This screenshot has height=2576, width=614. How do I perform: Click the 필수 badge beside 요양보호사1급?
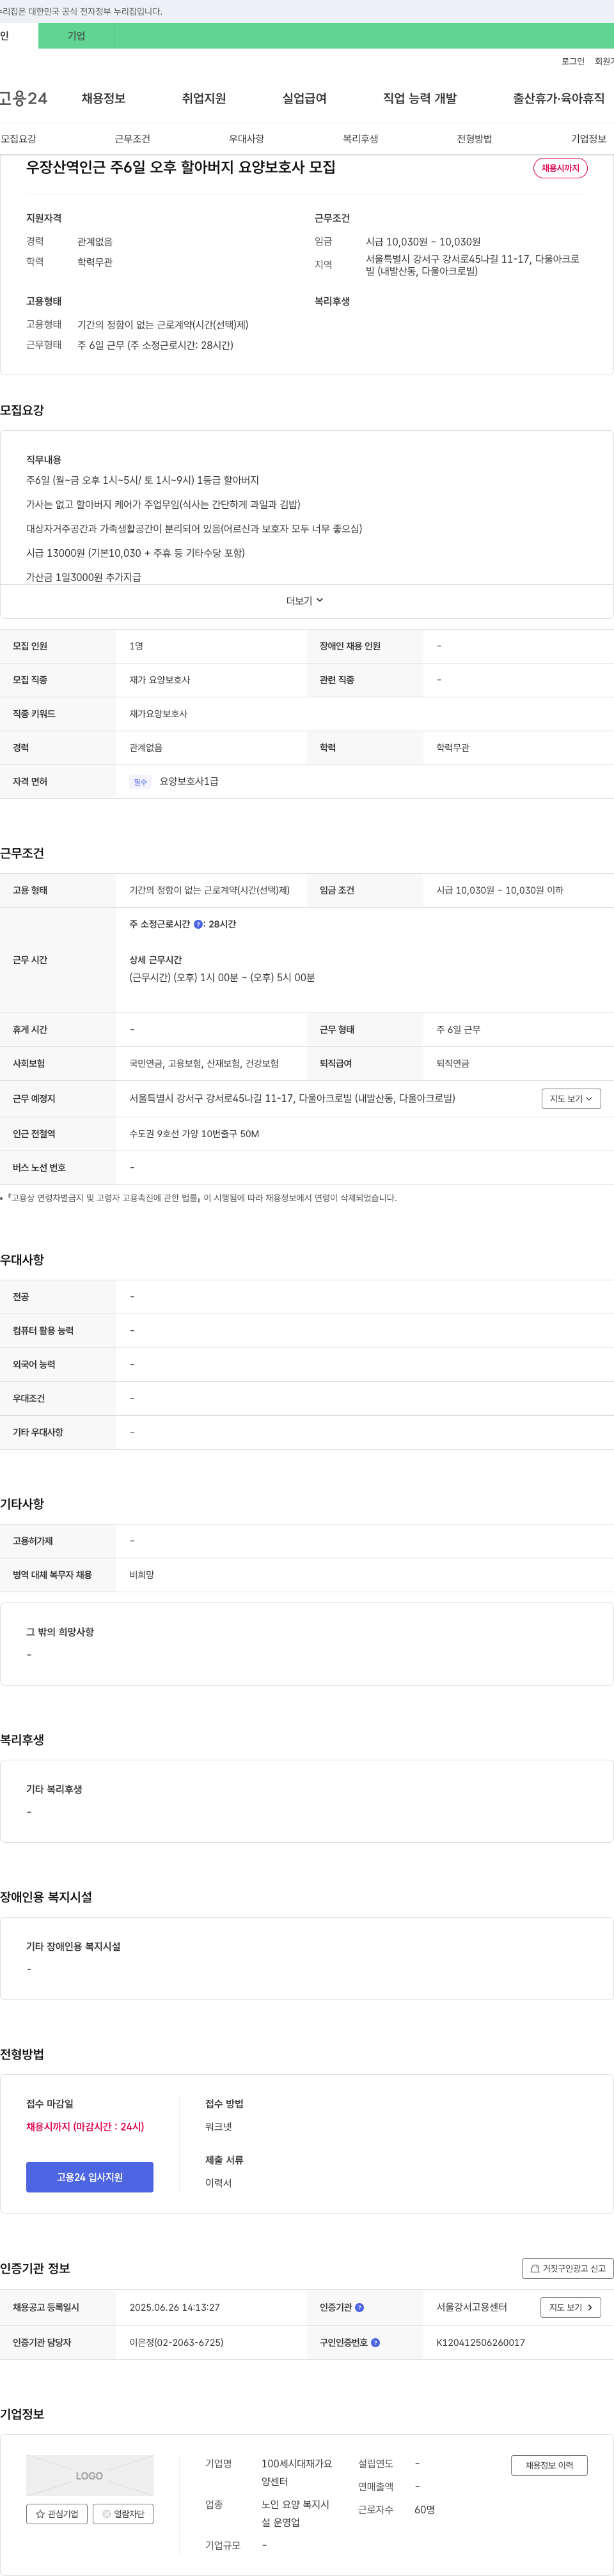(x=140, y=782)
